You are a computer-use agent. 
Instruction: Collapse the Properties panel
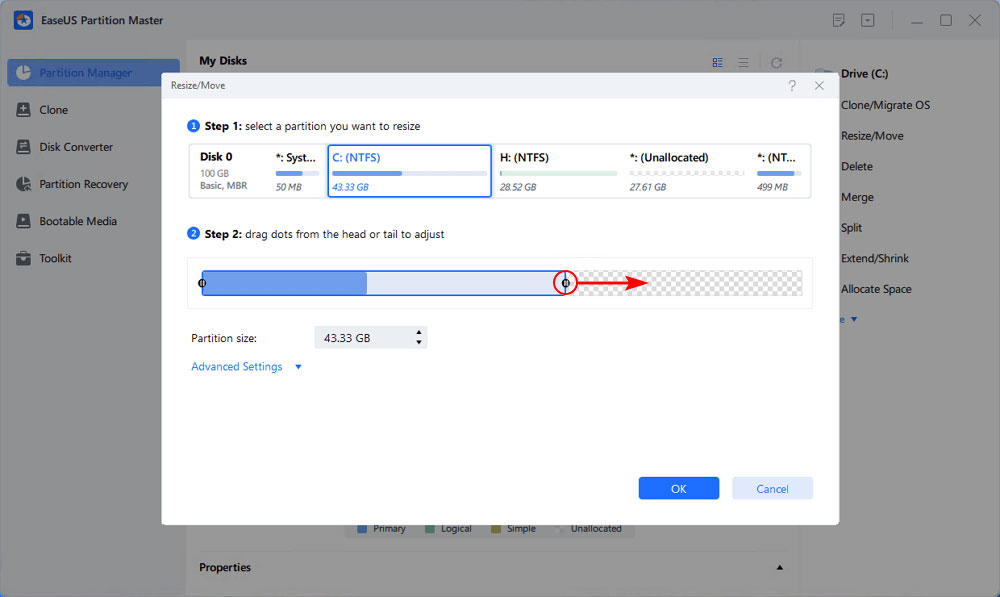pyautogui.click(x=779, y=567)
